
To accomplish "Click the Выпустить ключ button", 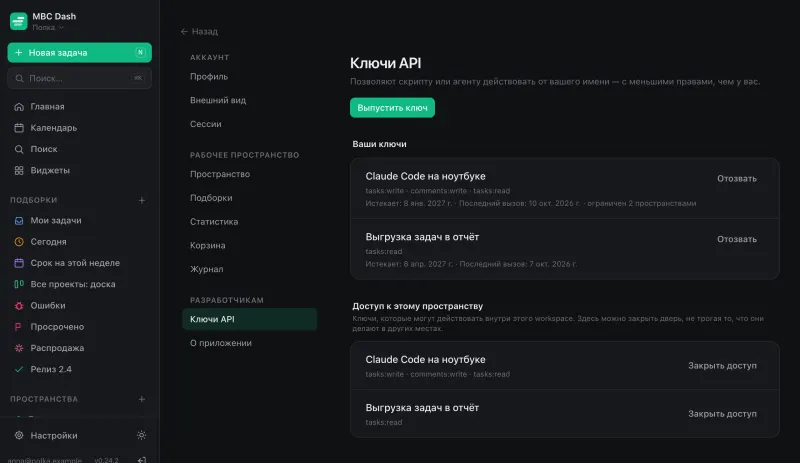I will [392, 108].
